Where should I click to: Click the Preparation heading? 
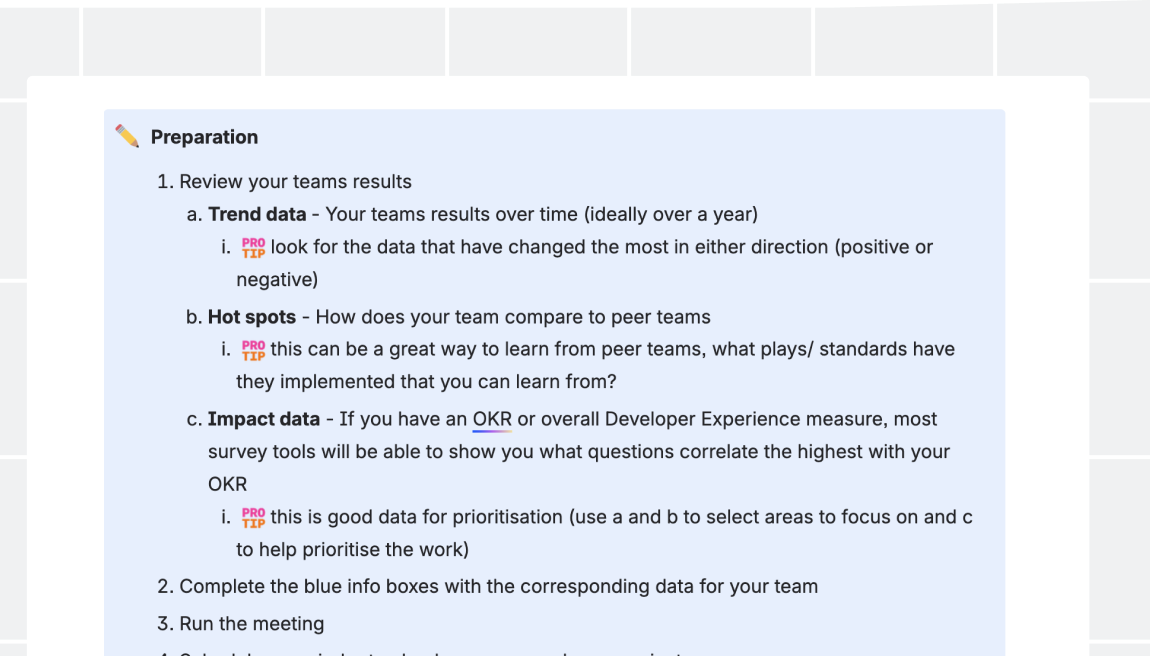point(204,137)
